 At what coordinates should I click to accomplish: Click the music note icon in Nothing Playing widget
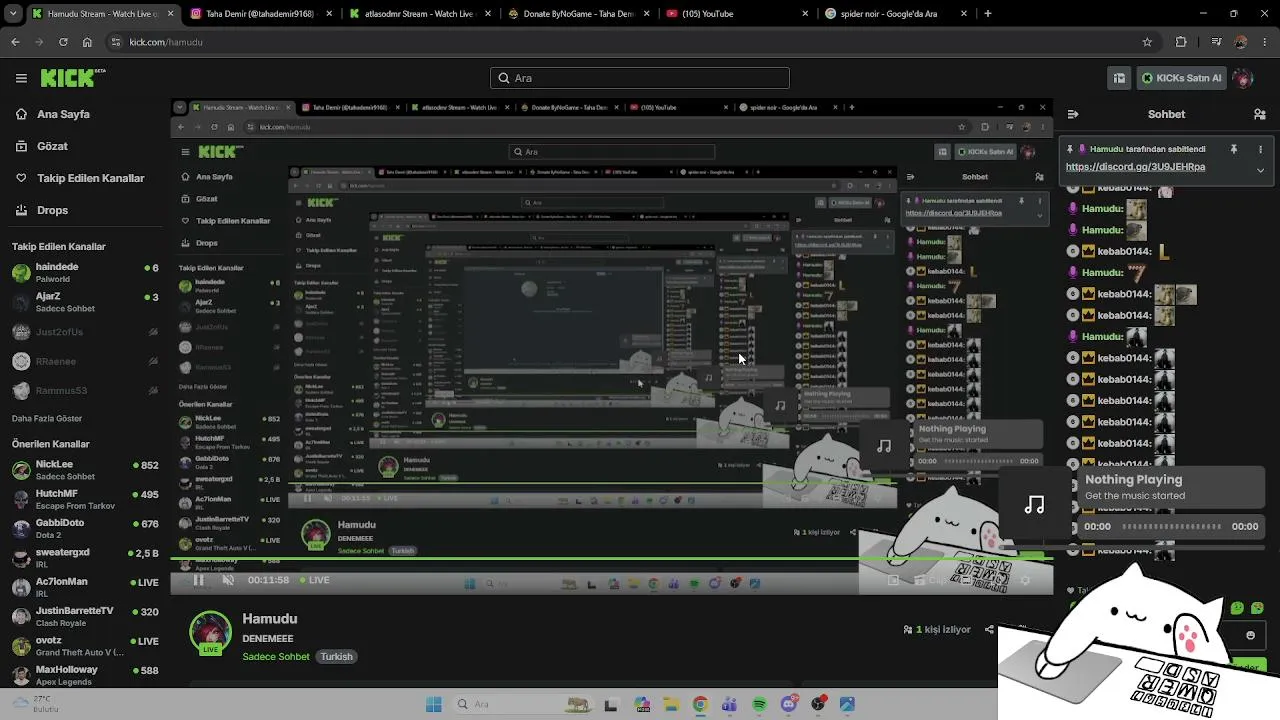[x=1035, y=505]
